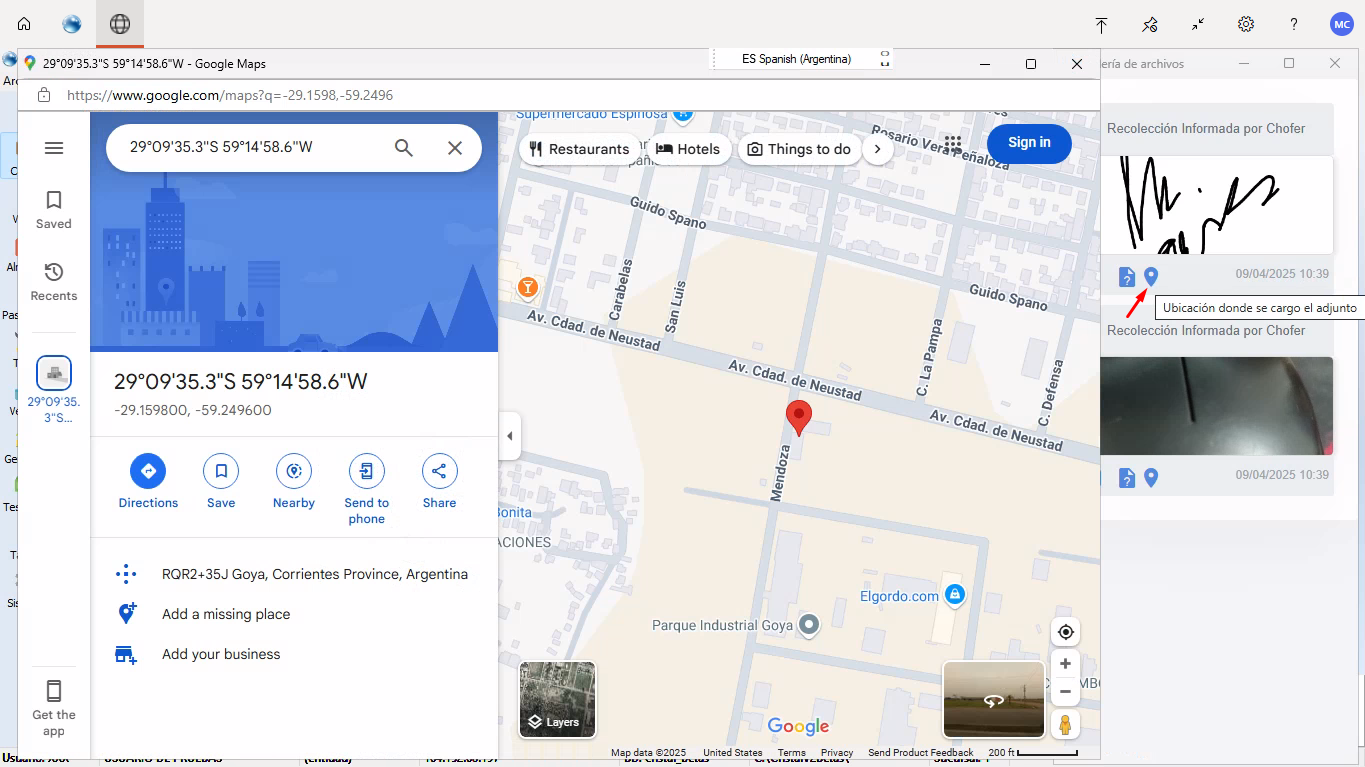This screenshot has width=1365, height=767.
Task: Open the Google apps grid
Action: coord(952,144)
